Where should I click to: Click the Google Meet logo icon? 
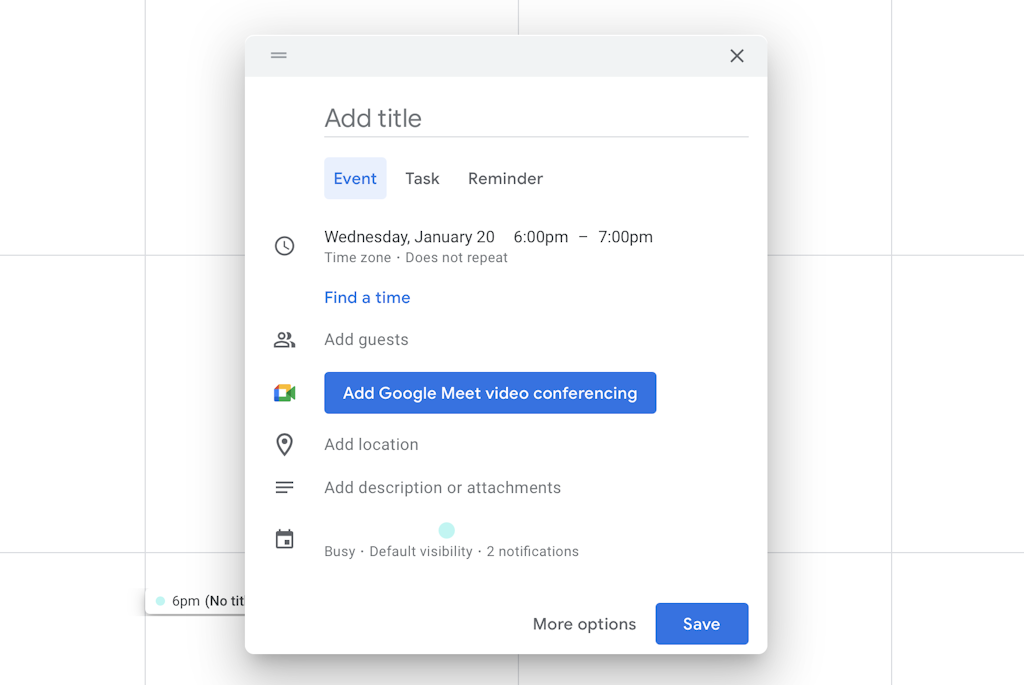(x=285, y=392)
